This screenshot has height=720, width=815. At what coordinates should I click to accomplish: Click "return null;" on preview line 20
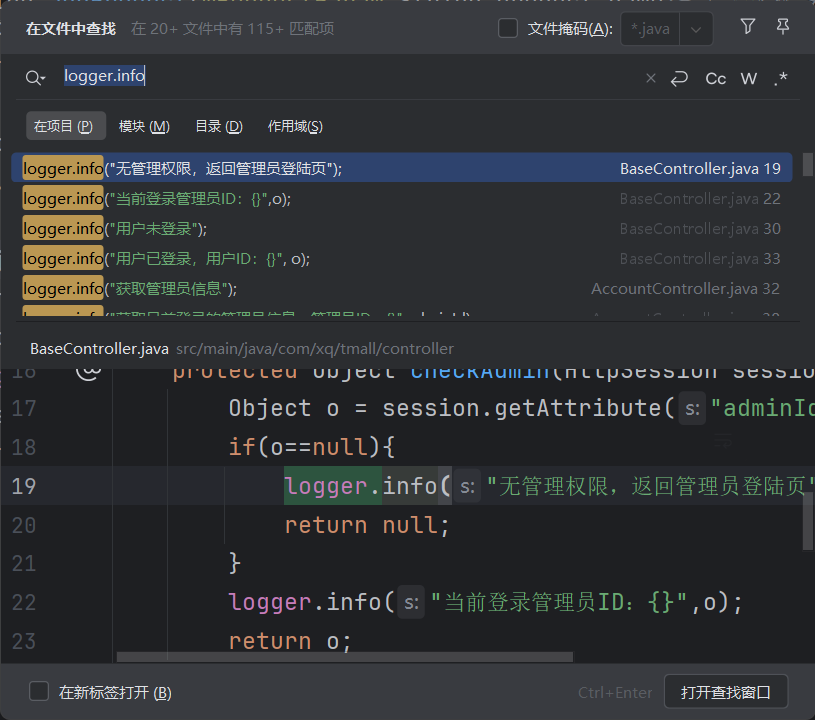pyautogui.click(x=367, y=525)
